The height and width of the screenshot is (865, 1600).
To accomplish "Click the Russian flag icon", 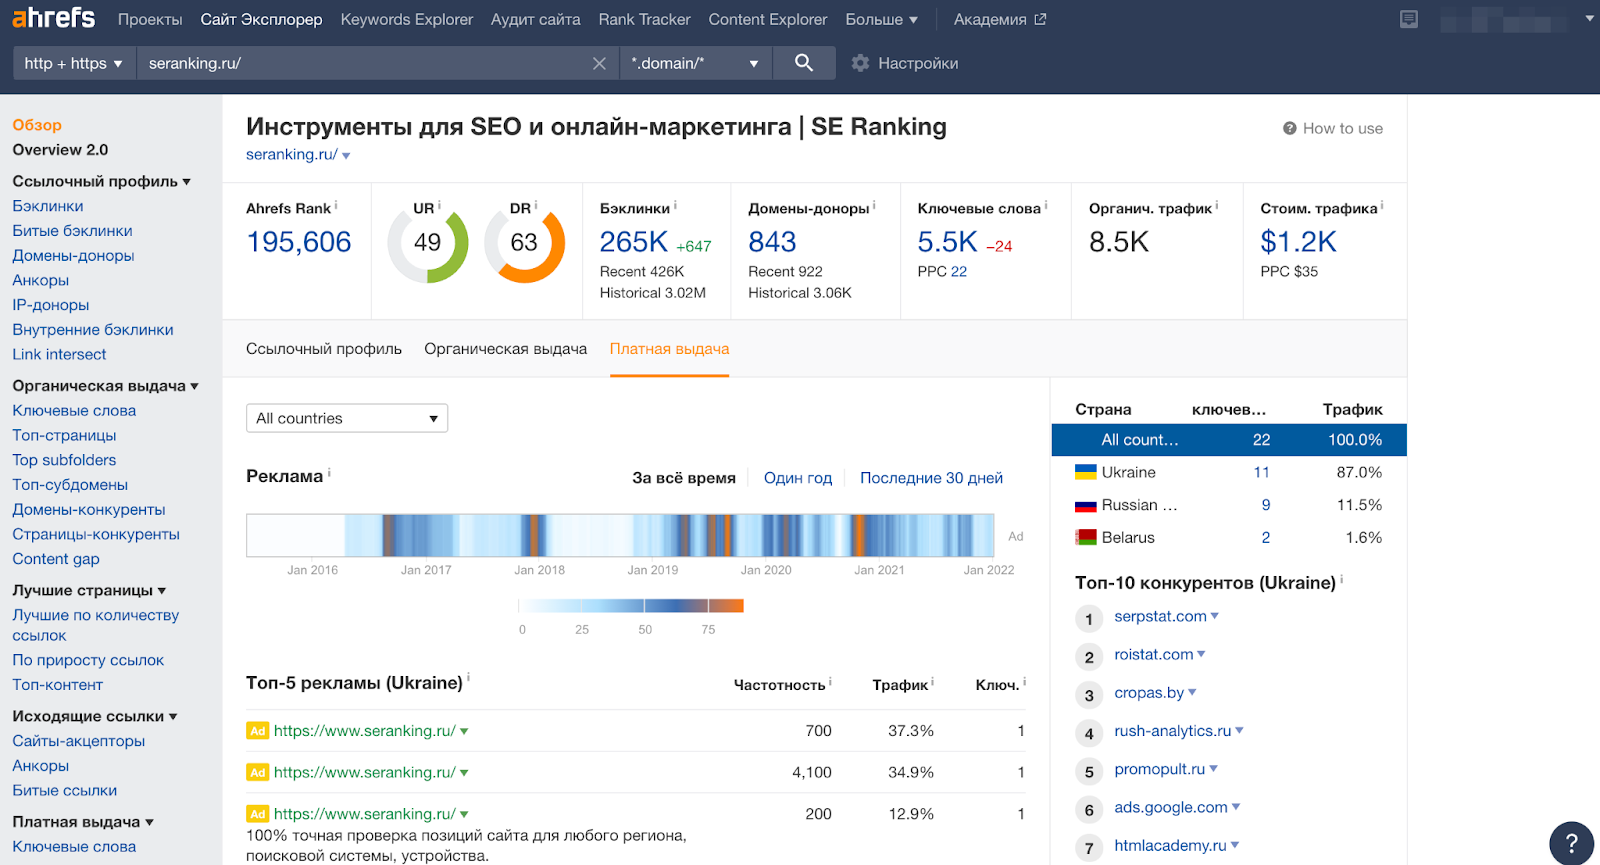I will click(1086, 505).
